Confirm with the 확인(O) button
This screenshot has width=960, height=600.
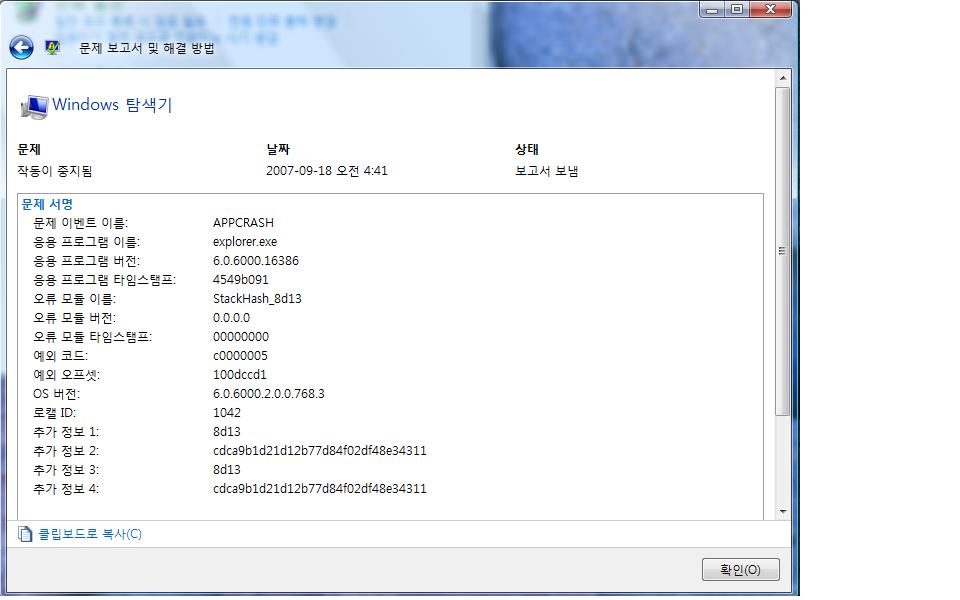tap(740, 569)
